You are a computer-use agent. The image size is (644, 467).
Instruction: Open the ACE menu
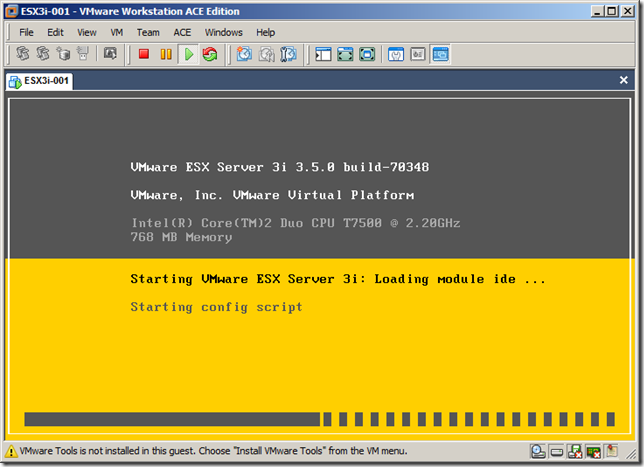click(182, 32)
